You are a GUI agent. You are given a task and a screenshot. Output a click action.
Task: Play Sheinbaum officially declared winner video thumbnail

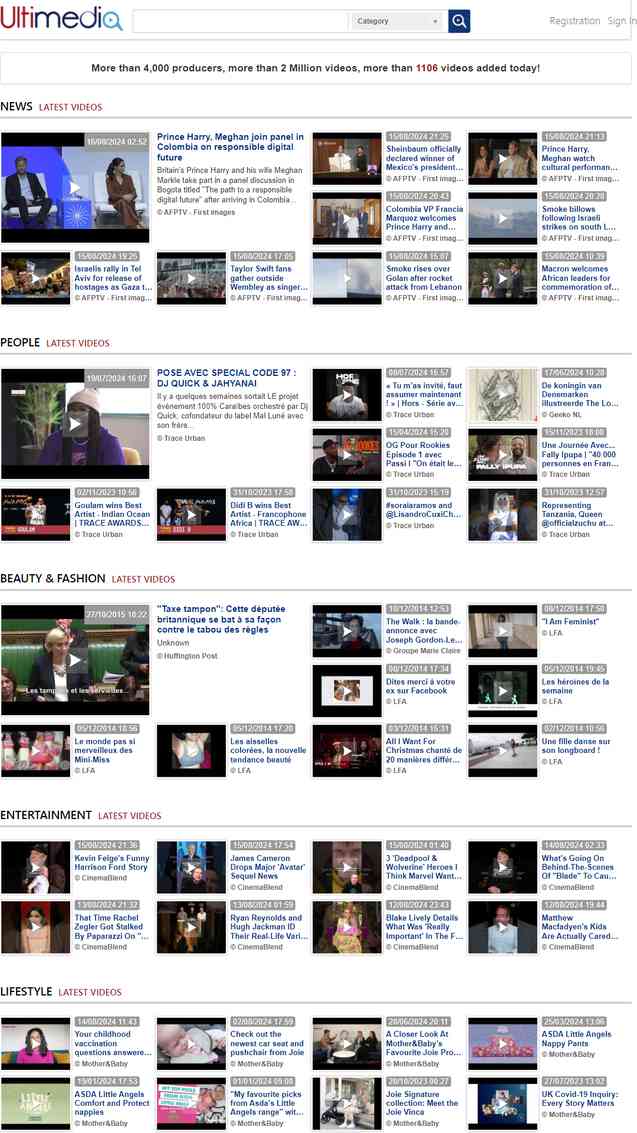point(347,158)
